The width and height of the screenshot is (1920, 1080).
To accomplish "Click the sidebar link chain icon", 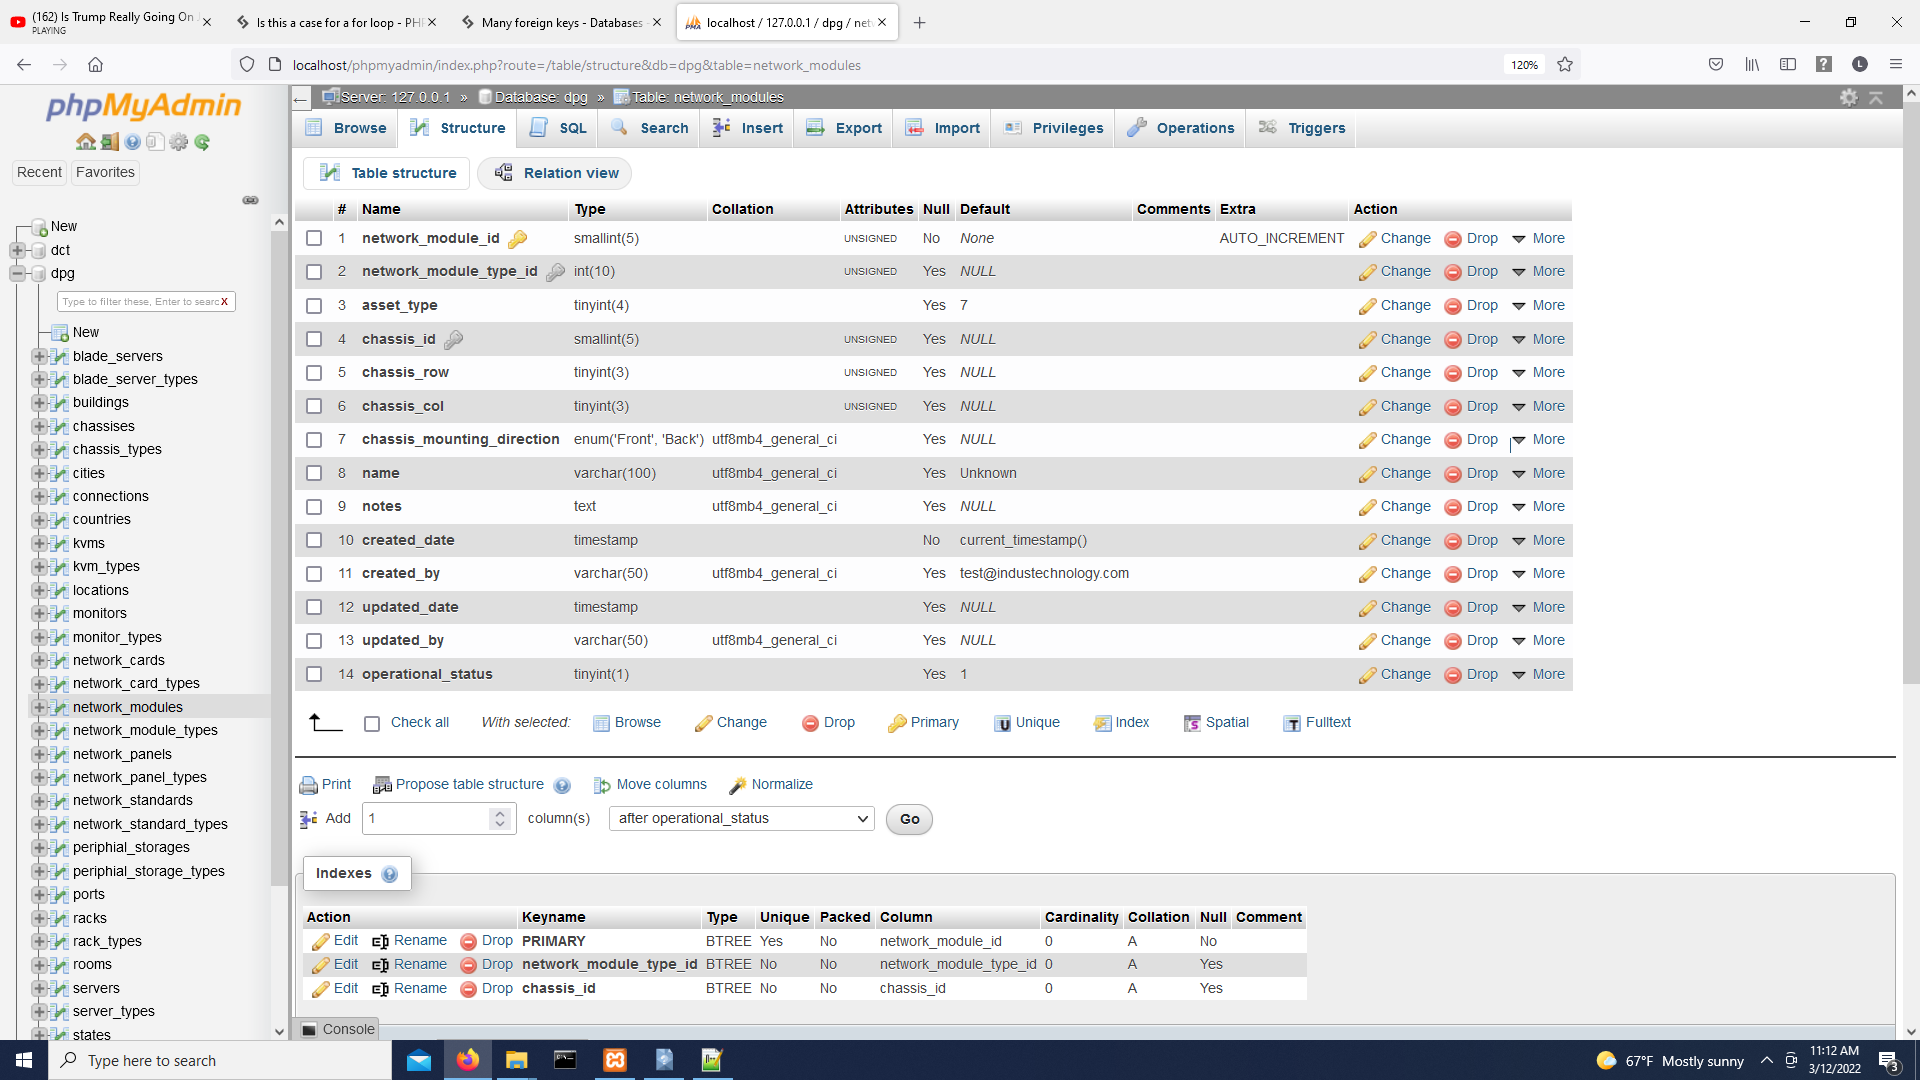I will 250,200.
